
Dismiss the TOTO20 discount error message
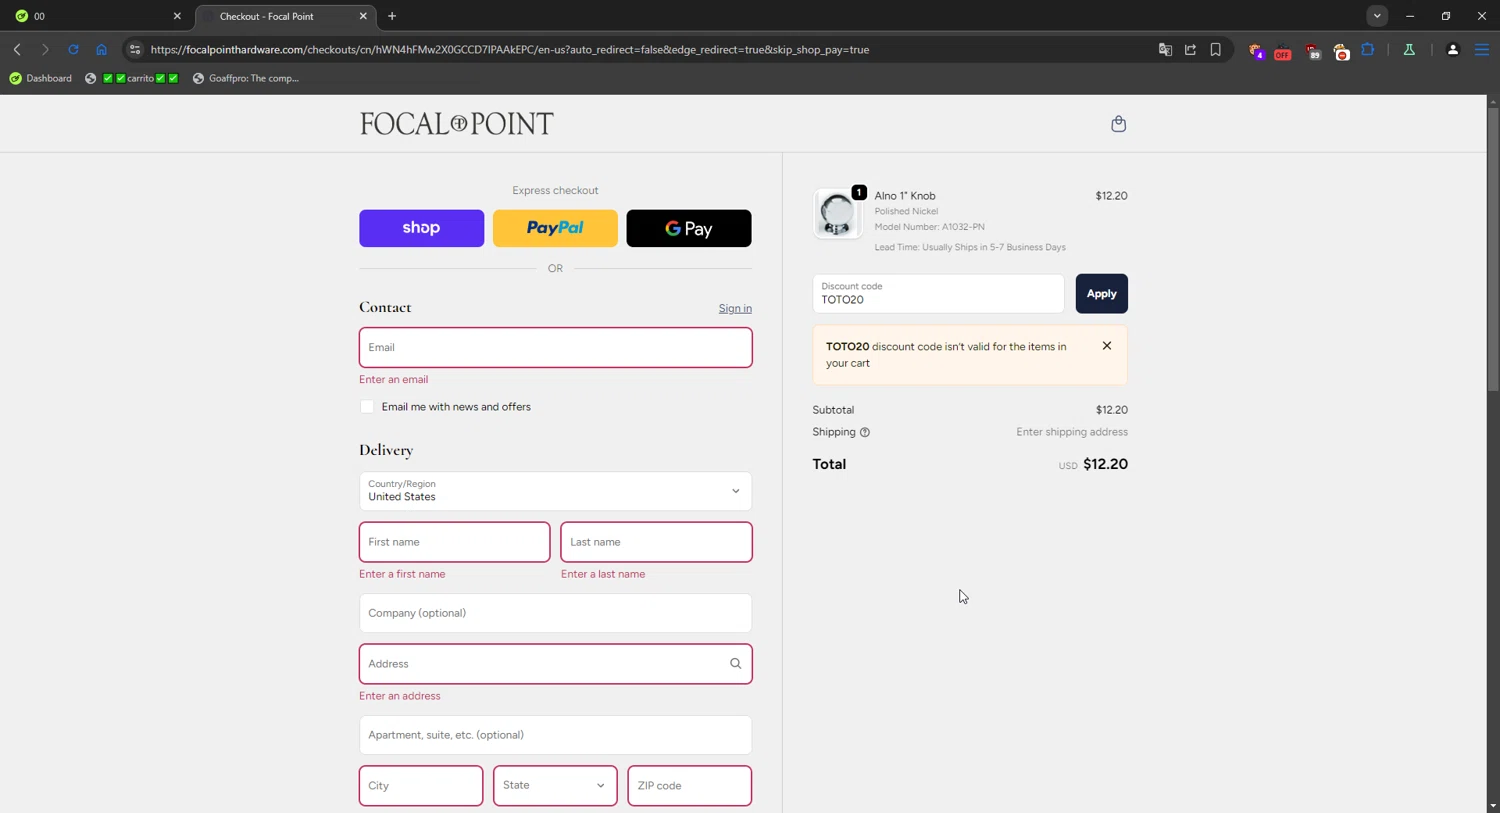pos(1107,346)
